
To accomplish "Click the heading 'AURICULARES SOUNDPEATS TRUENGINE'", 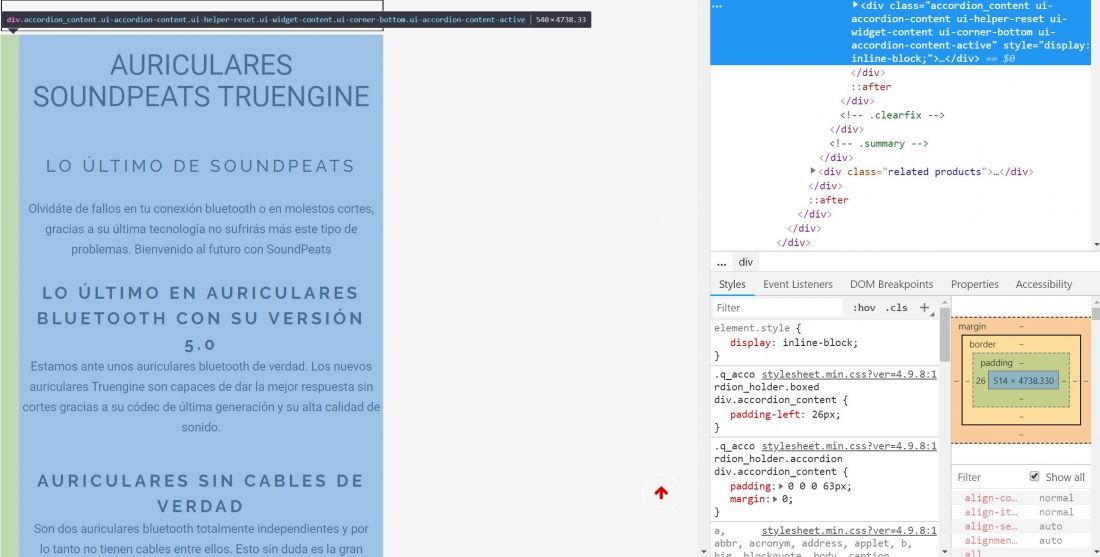I will [x=201, y=80].
